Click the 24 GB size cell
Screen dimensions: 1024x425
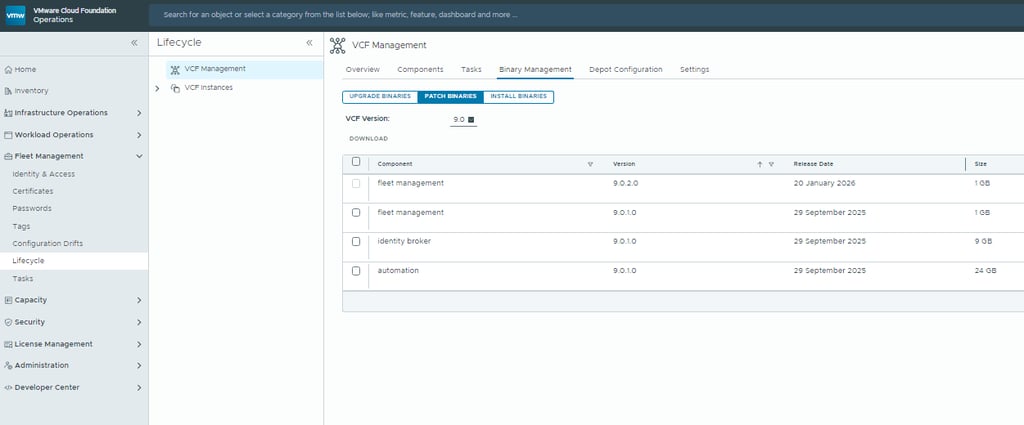pyautogui.click(x=985, y=271)
